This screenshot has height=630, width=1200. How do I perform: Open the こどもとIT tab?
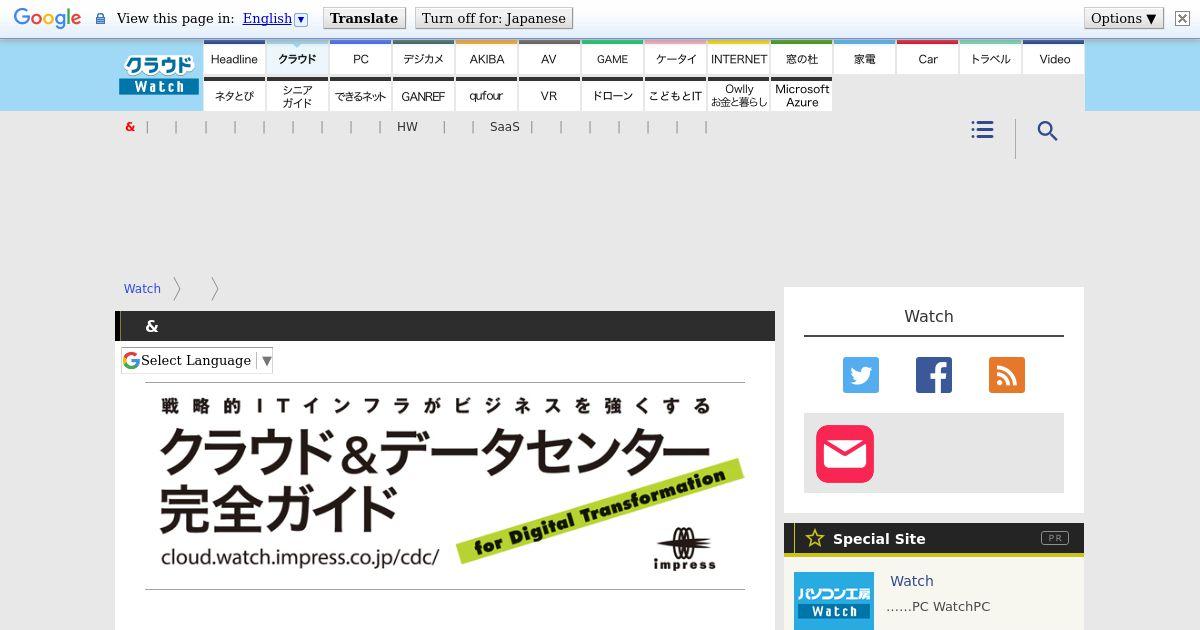coord(676,95)
